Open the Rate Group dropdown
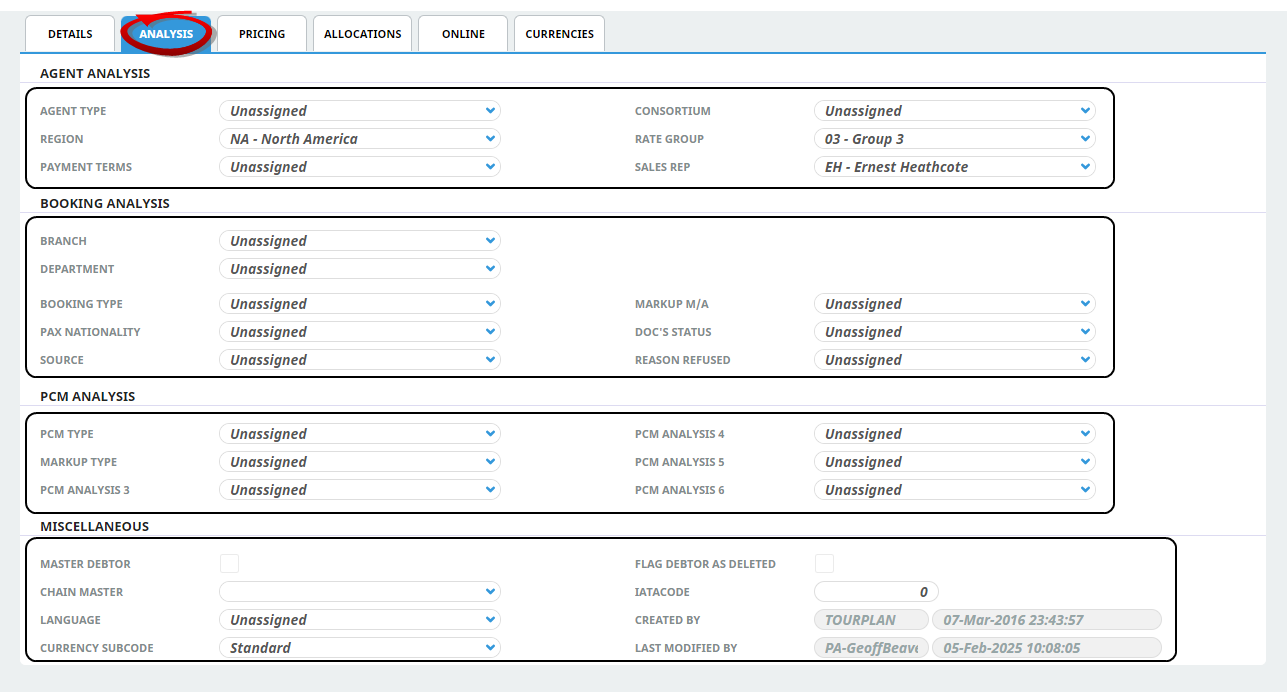Viewport: 1287px width, 692px height. point(954,138)
